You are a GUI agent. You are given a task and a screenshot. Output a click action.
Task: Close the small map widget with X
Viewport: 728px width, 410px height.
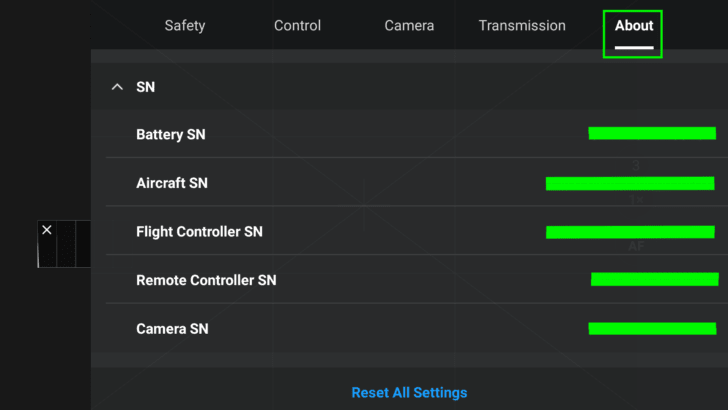(46, 230)
